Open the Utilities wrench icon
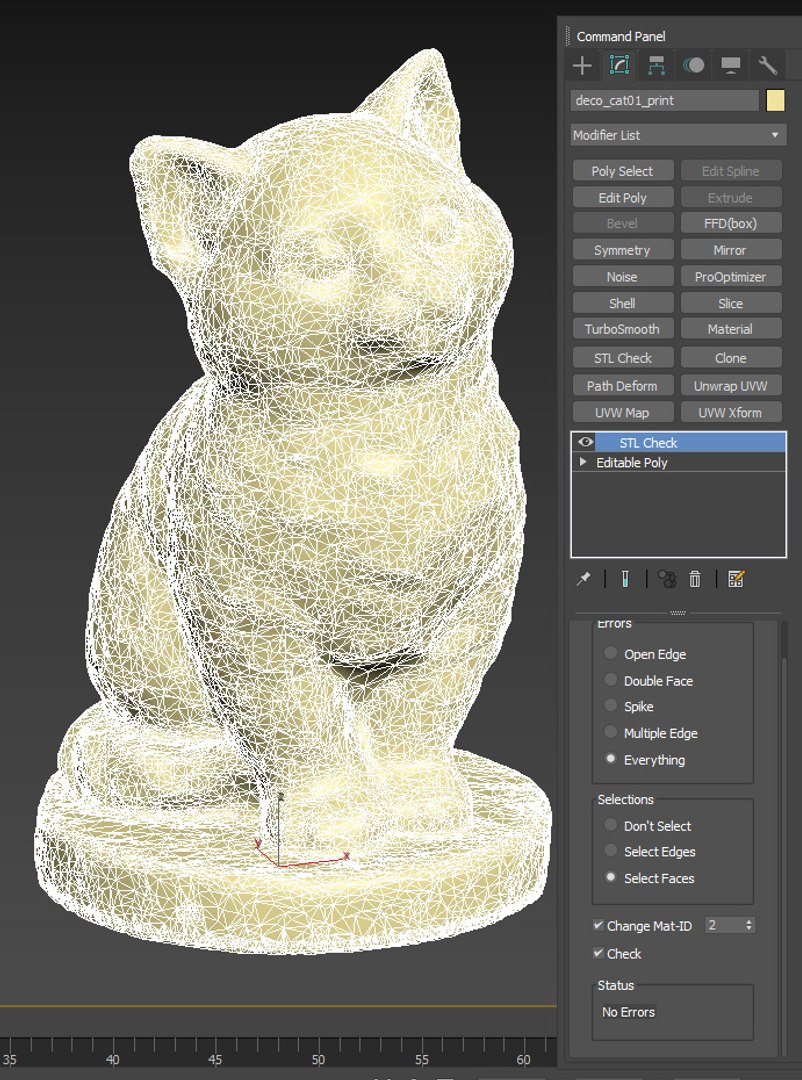 click(x=768, y=65)
